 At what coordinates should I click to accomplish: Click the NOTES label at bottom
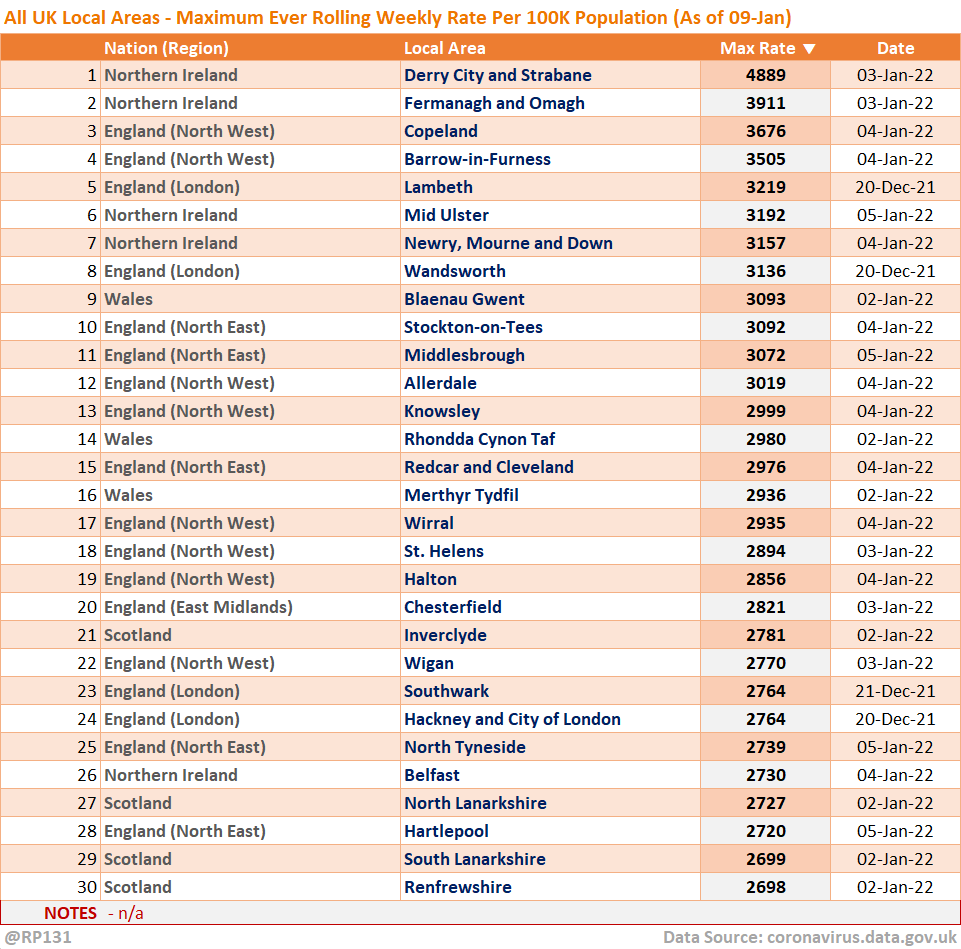click(x=70, y=912)
